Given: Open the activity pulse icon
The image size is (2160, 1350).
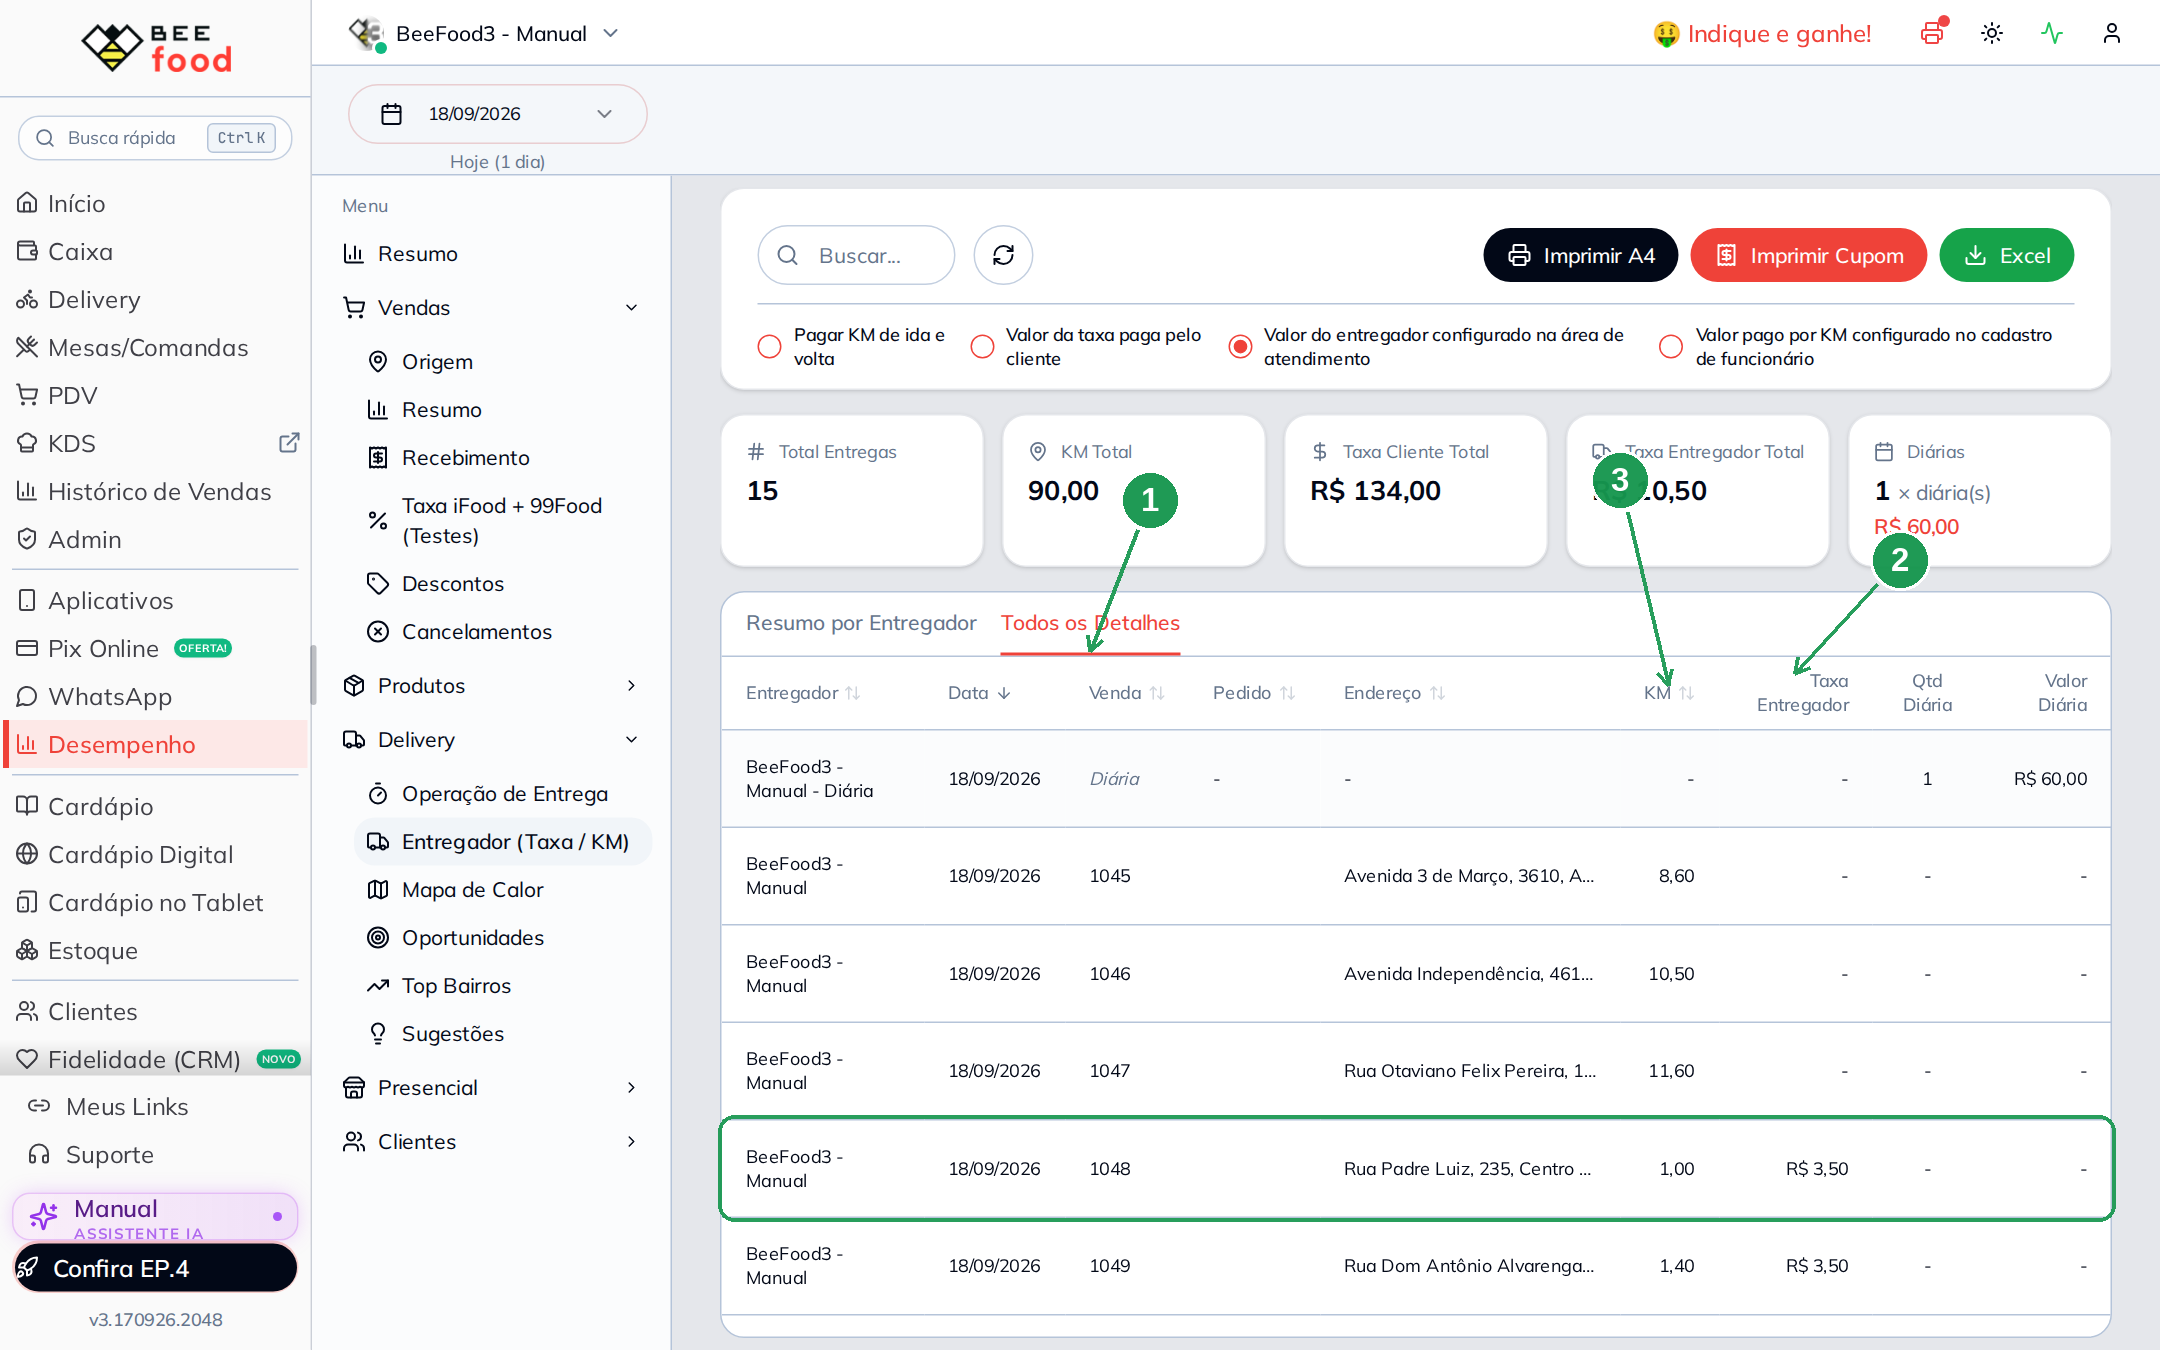Looking at the screenshot, I should 2052,33.
